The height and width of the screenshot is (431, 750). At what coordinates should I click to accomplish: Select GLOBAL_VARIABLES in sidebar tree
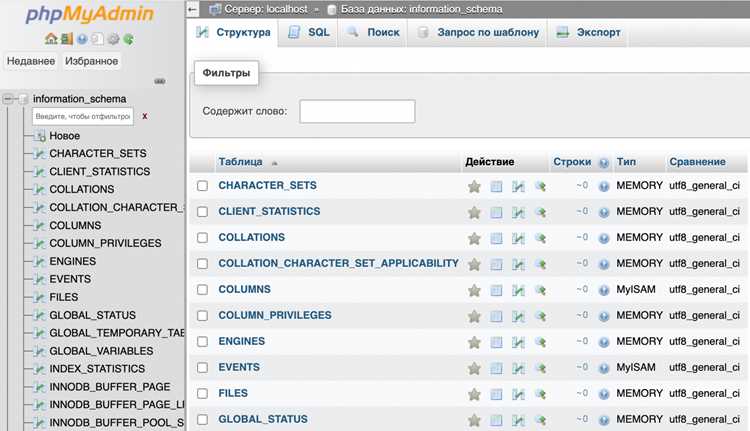pos(101,351)
